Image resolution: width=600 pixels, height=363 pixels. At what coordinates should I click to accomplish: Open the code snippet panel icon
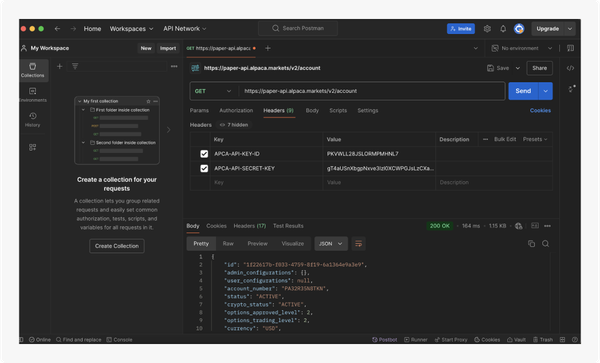[571, 68]
